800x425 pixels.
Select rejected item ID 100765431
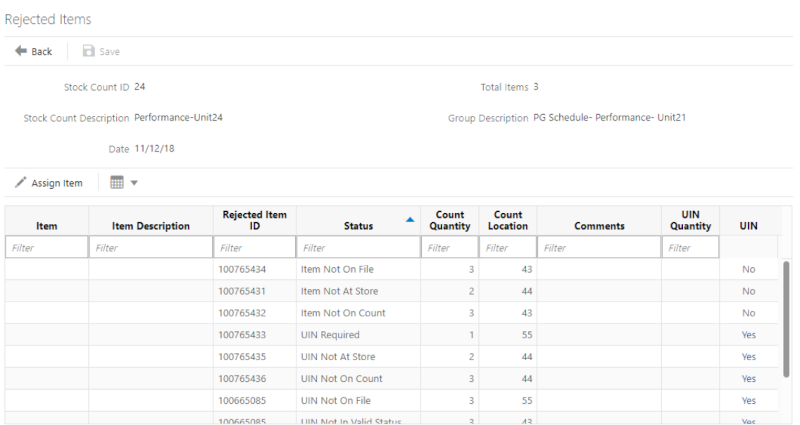point(242,291)
